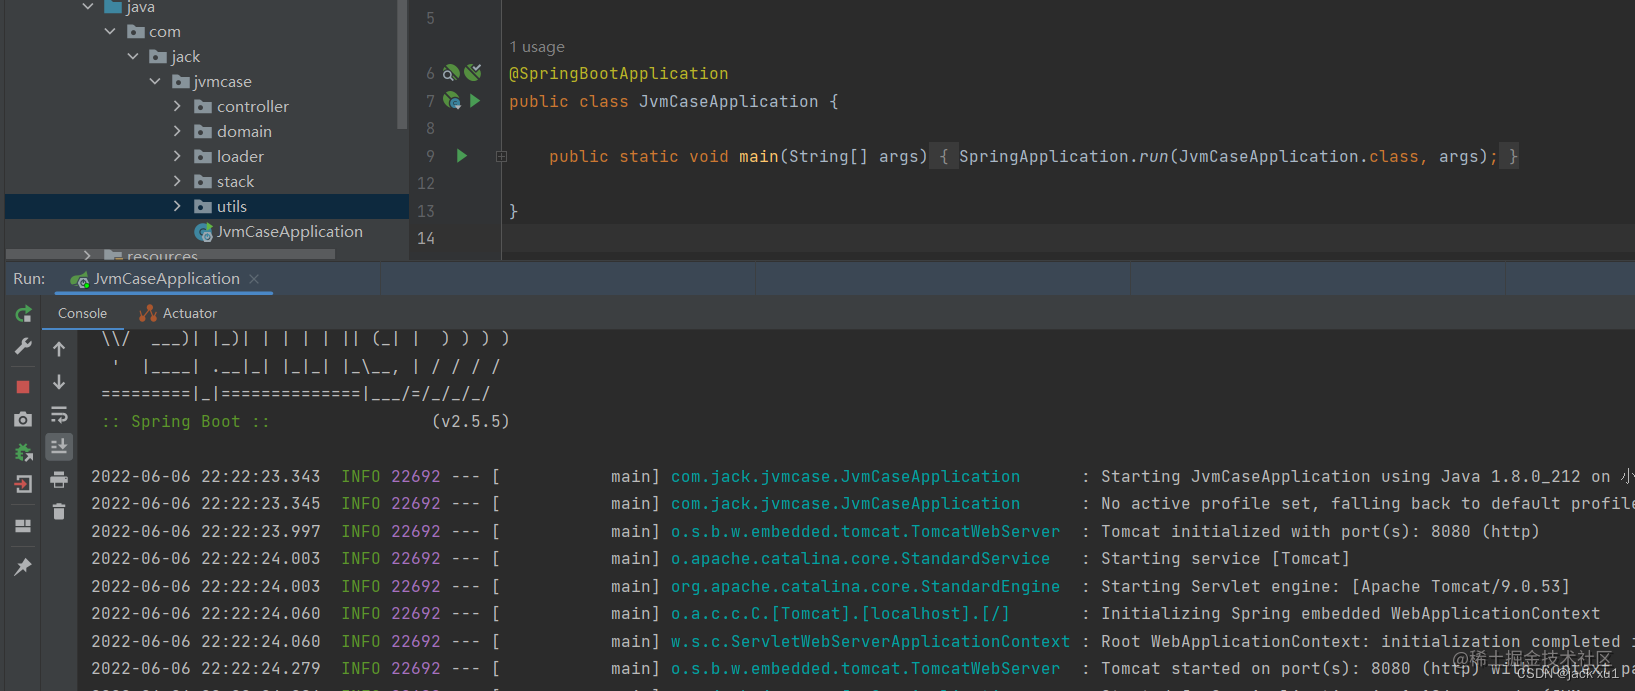This screenshot has width=1635, height=691.
Task: Expand the controller package
Action: coord(177,106)
